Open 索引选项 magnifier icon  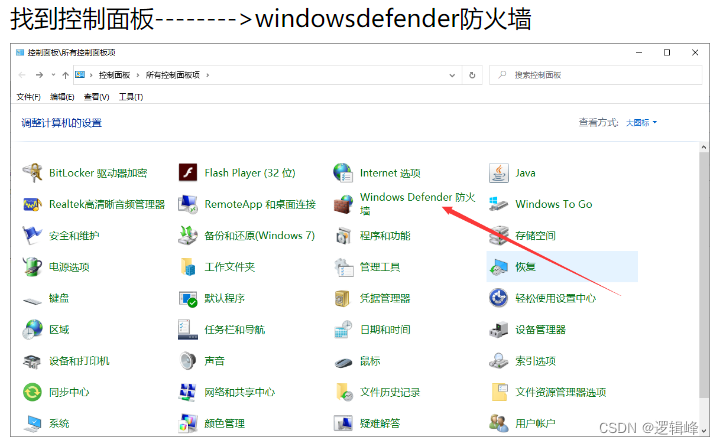(x=499, y=361)
